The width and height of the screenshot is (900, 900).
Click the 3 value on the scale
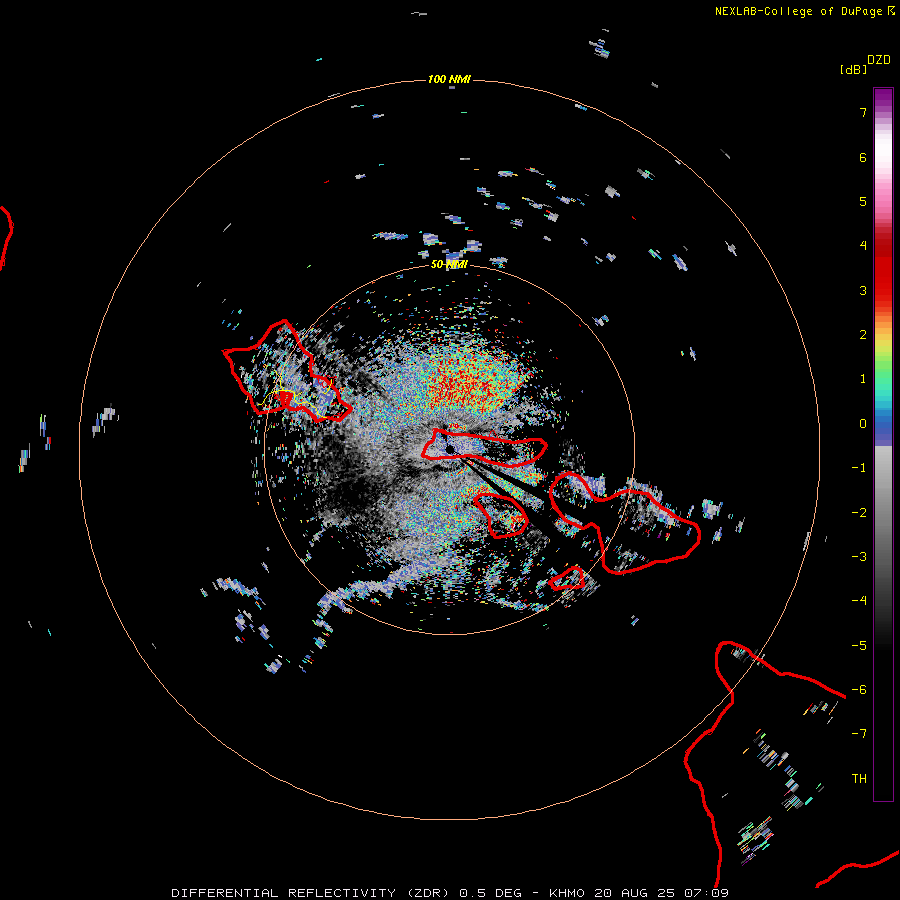(x=863, y=290)
